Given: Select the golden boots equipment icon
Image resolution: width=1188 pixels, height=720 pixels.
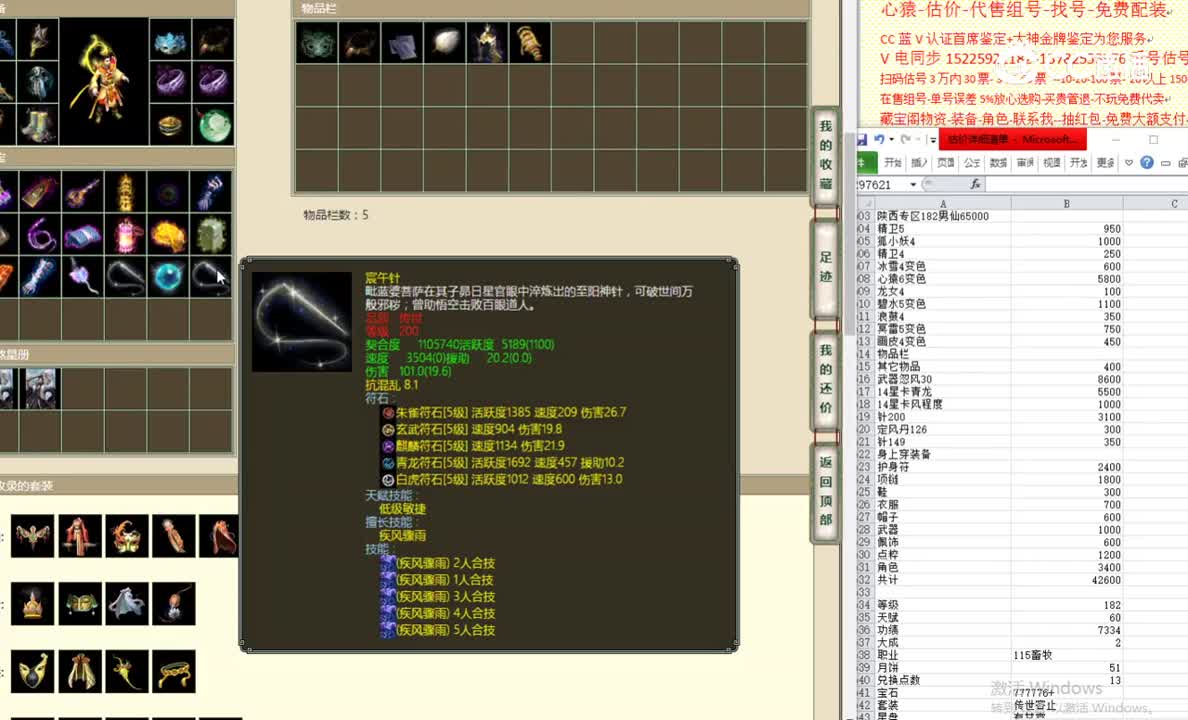Looking at the screenshot, I should coord(38,124).
